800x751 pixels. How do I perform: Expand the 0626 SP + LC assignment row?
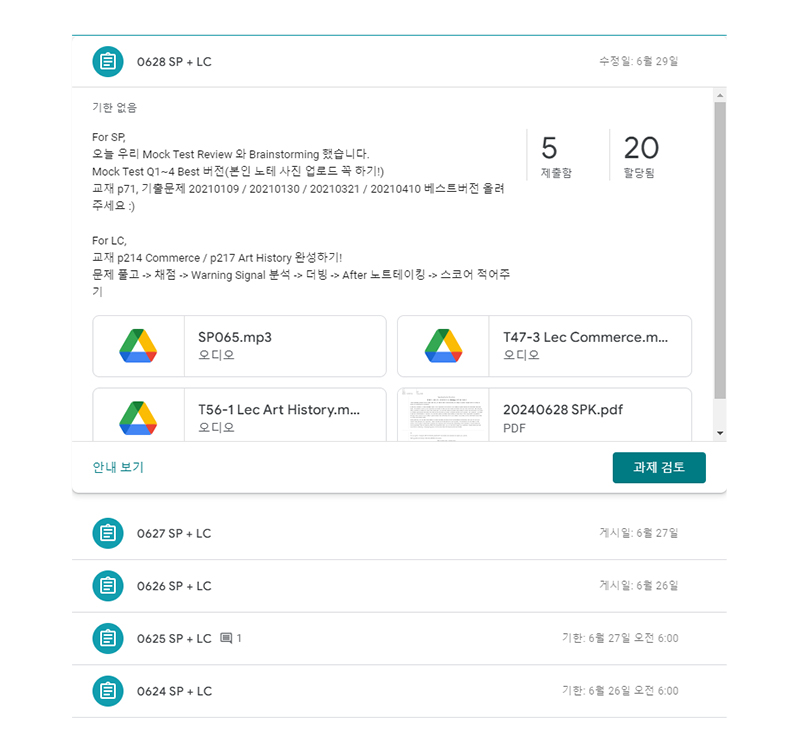400,586
